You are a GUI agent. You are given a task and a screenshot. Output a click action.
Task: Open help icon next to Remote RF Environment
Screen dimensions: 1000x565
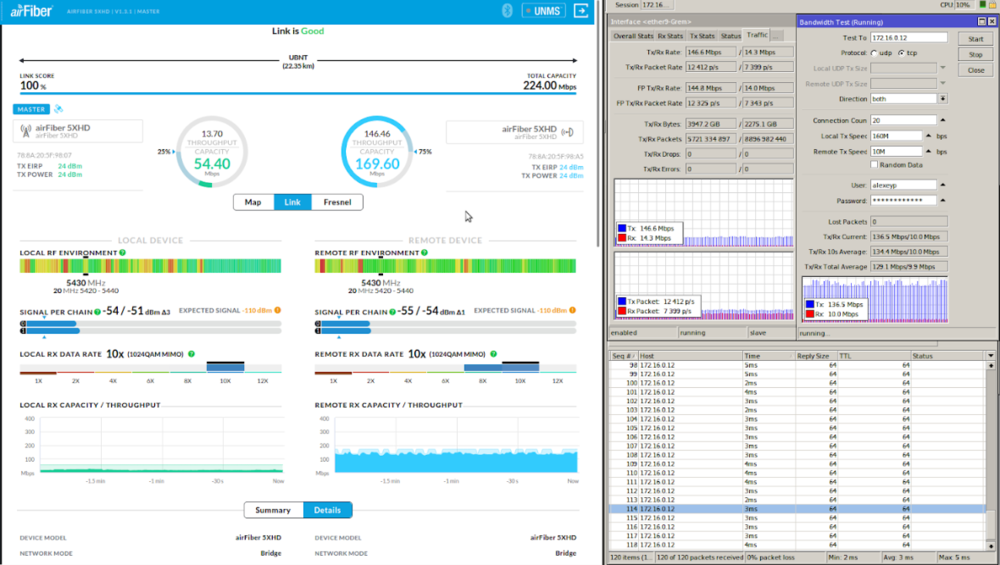[425, 253]
